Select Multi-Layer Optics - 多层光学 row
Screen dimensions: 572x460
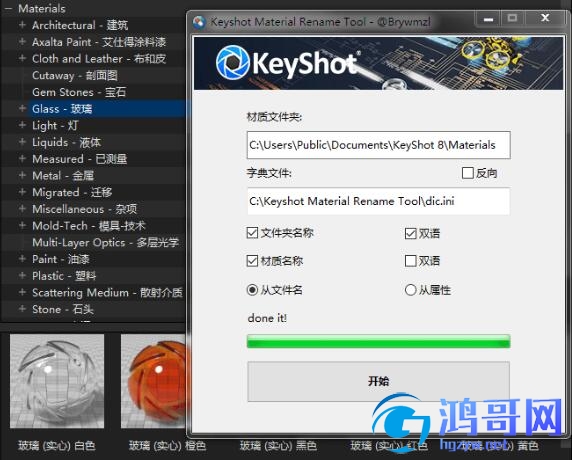click(x=105, y=243)
